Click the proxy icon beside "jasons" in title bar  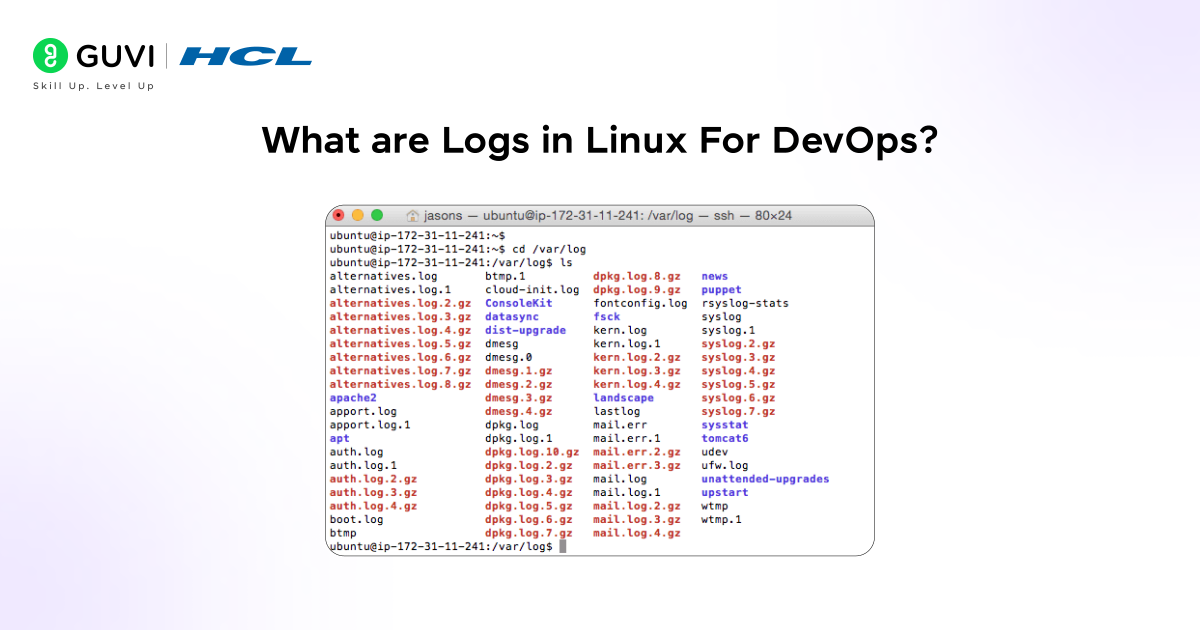413,215
